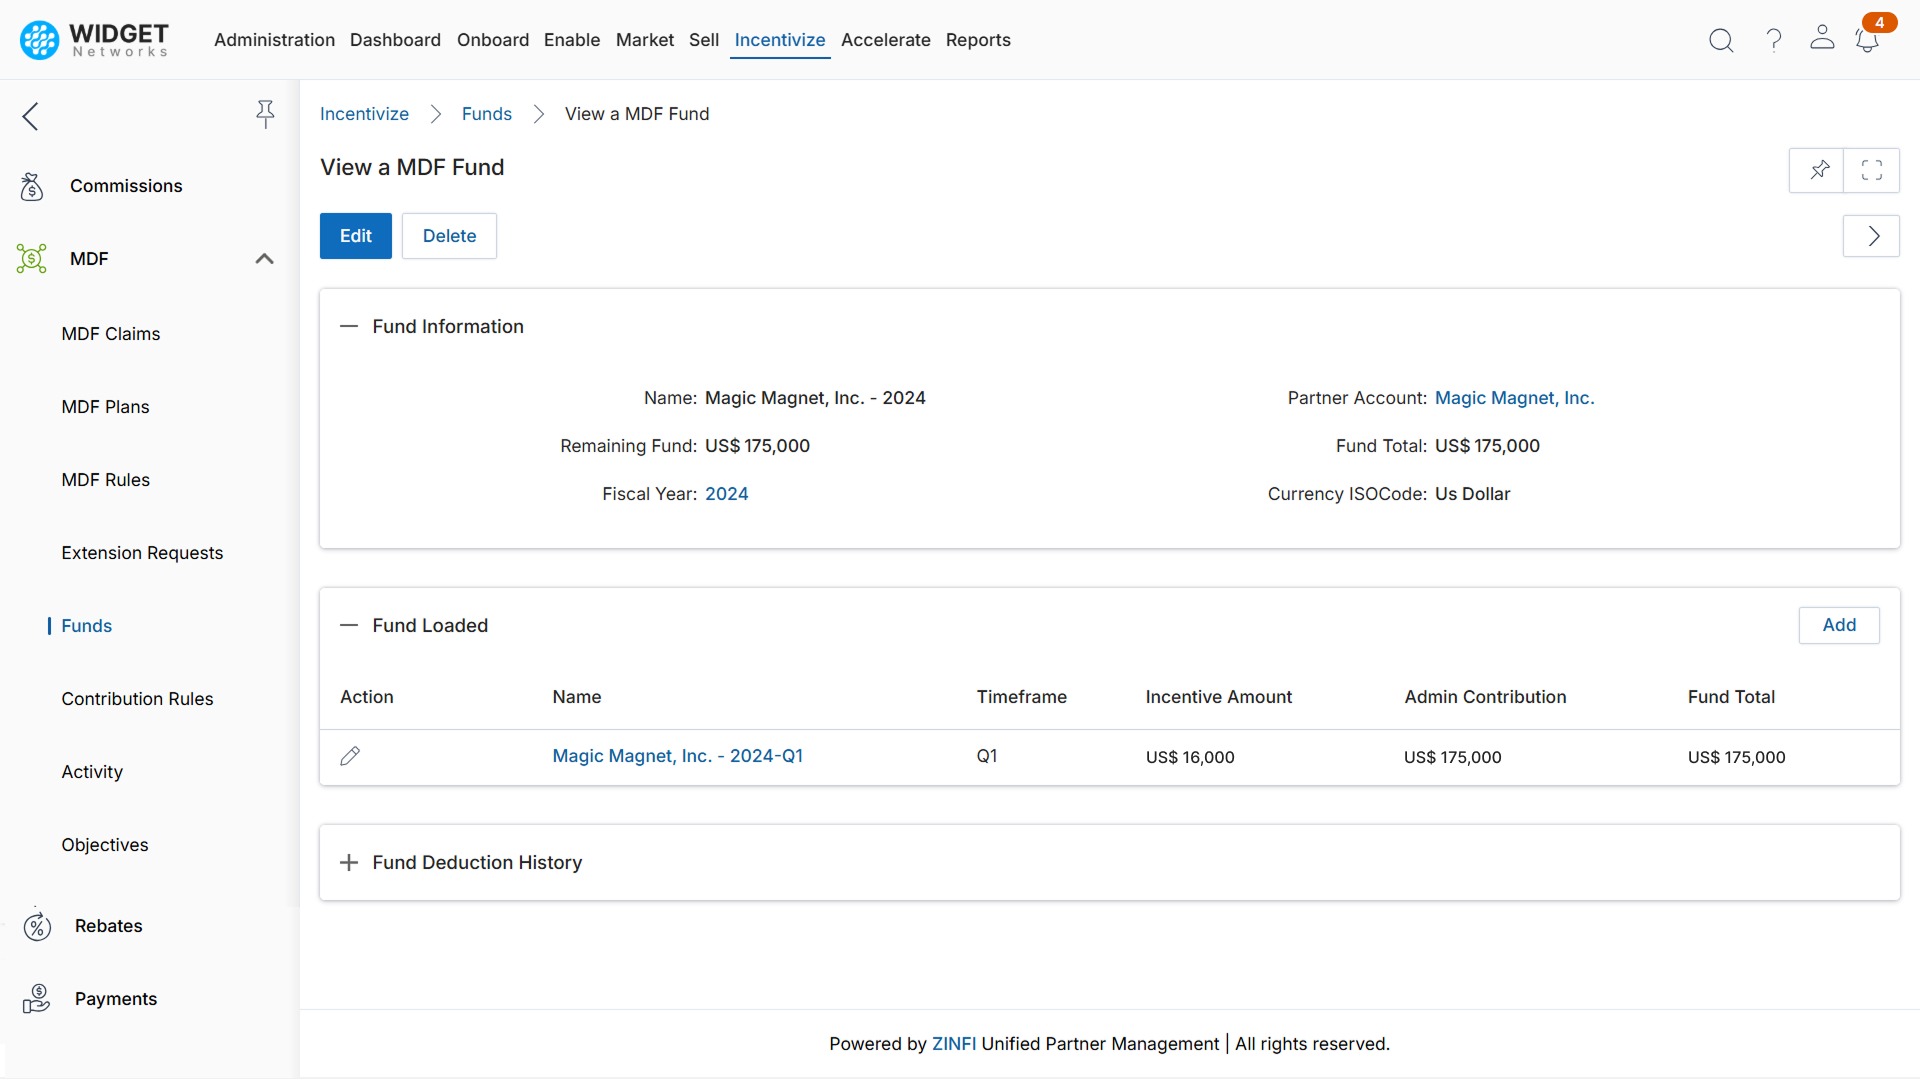
Task: Click the back arrow in sidebar
Action: [30, 116]
